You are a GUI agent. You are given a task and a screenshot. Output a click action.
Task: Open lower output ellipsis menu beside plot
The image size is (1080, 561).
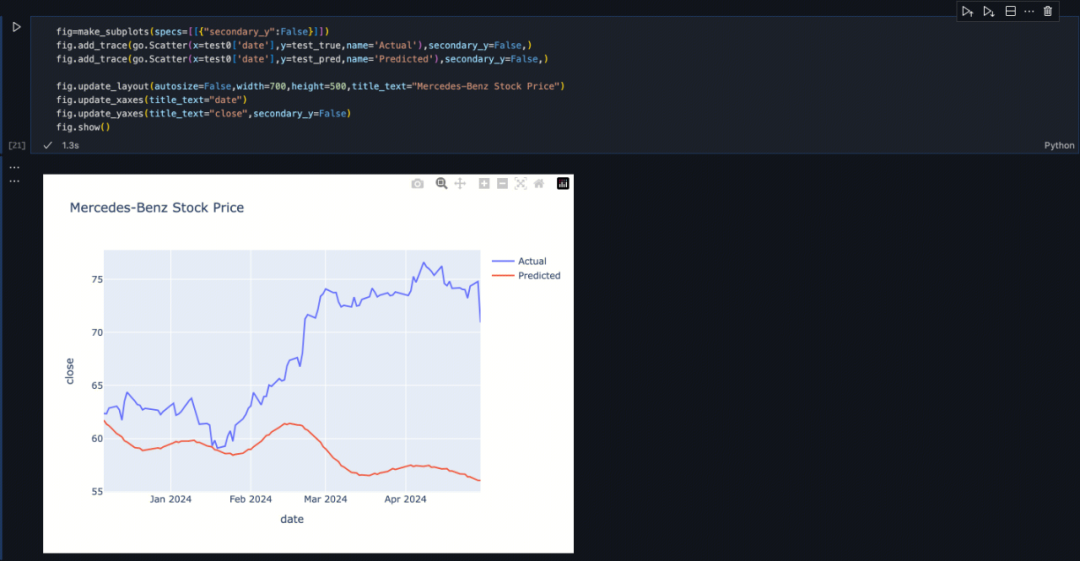point(14,181)
